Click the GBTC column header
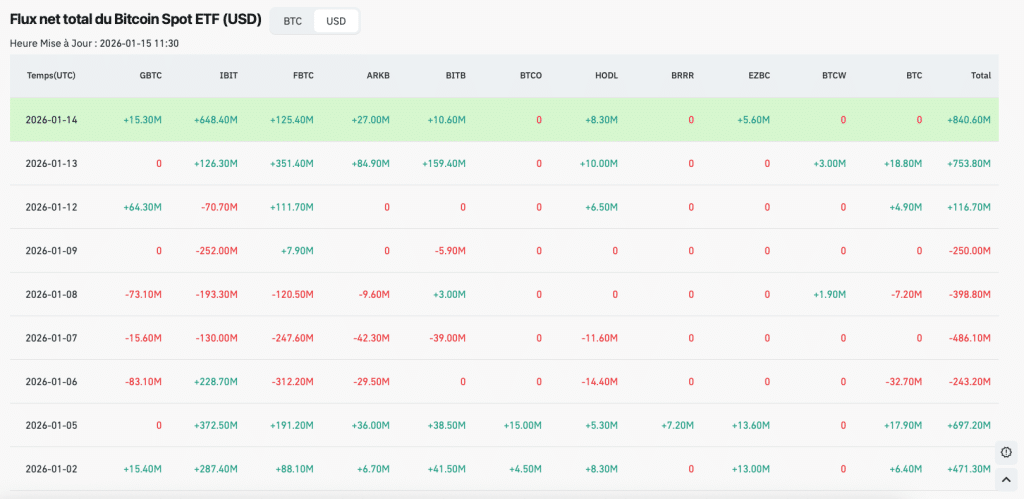 [x=149, y=75]
